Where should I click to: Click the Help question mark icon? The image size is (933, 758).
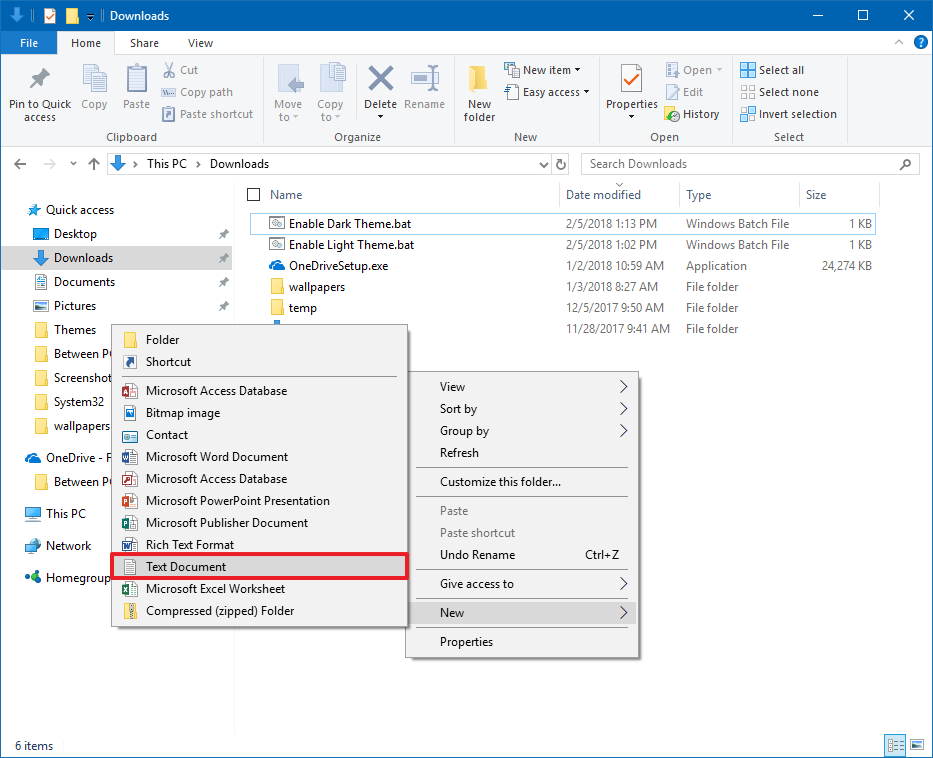click(921, 42)
